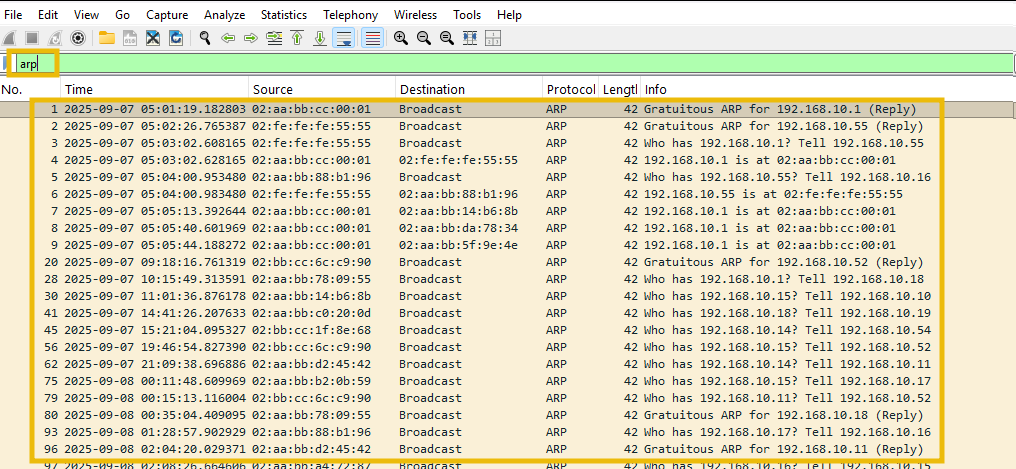Select packet 20 Gratuitous ARP for 192.168.10.52
Screen dimensions: 1016x469
click(508, 262)
